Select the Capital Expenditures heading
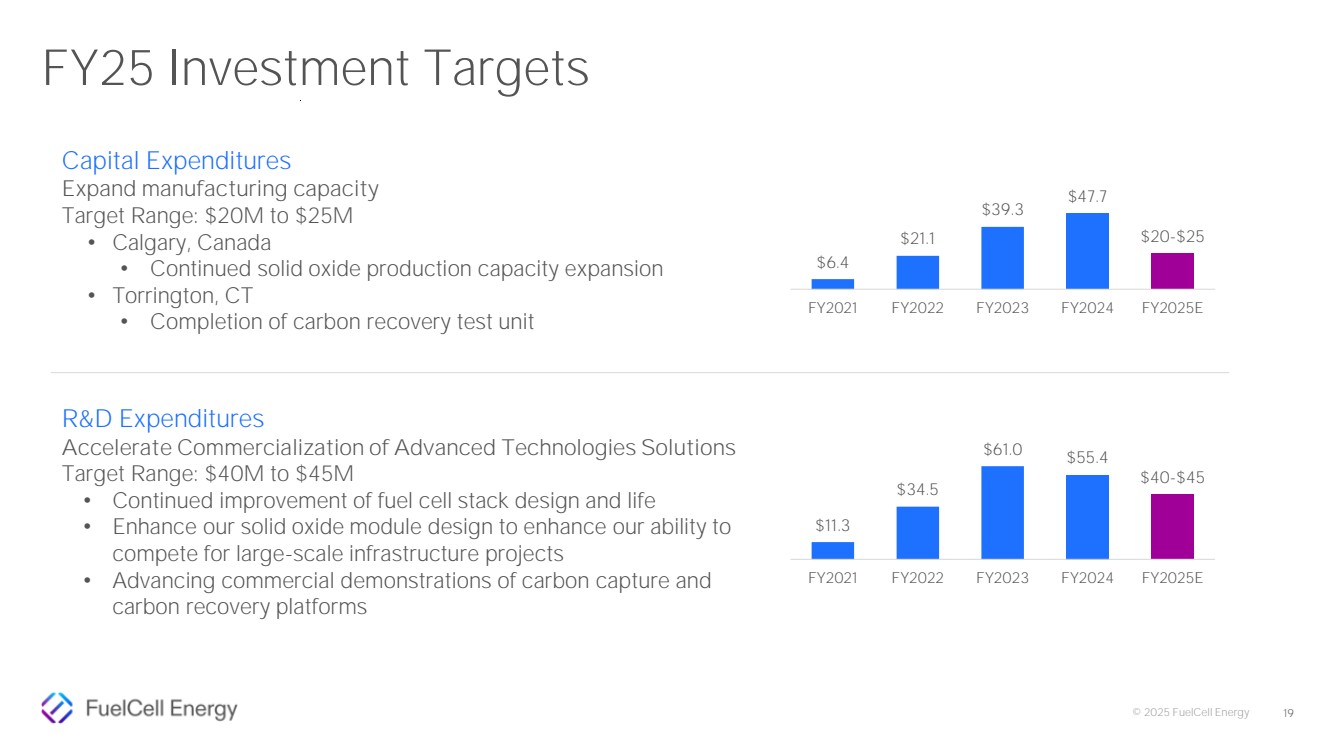This screenshot has height=749, width=1333. pyautogui.click(x=176, y=160)
